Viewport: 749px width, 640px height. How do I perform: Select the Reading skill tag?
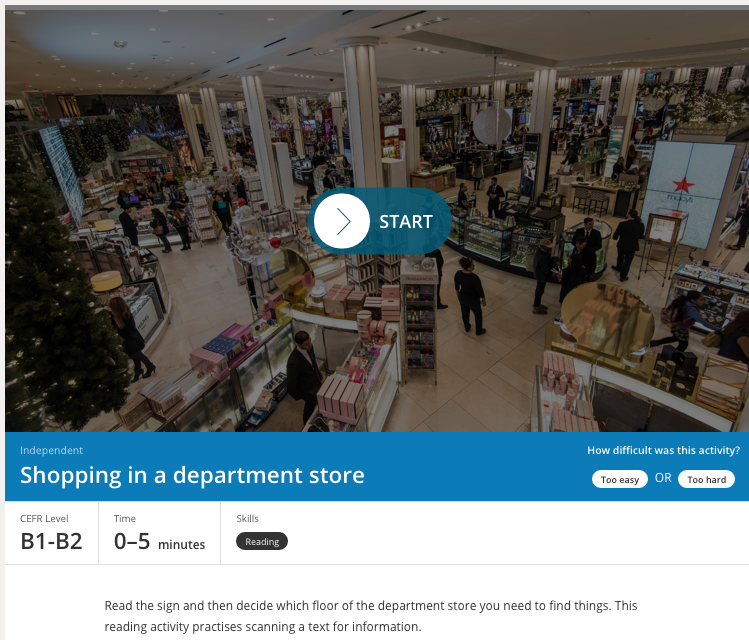(262, 541)
